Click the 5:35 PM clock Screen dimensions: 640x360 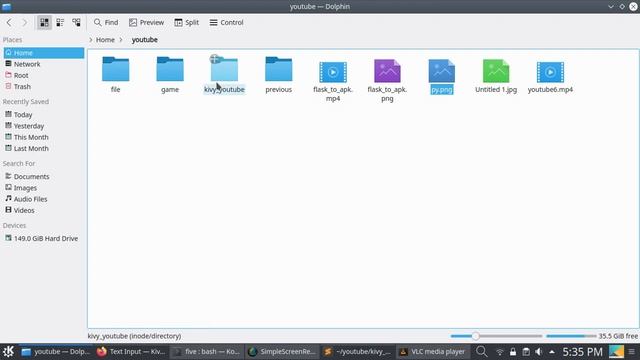pyautogui.click(x=582, y=352)
